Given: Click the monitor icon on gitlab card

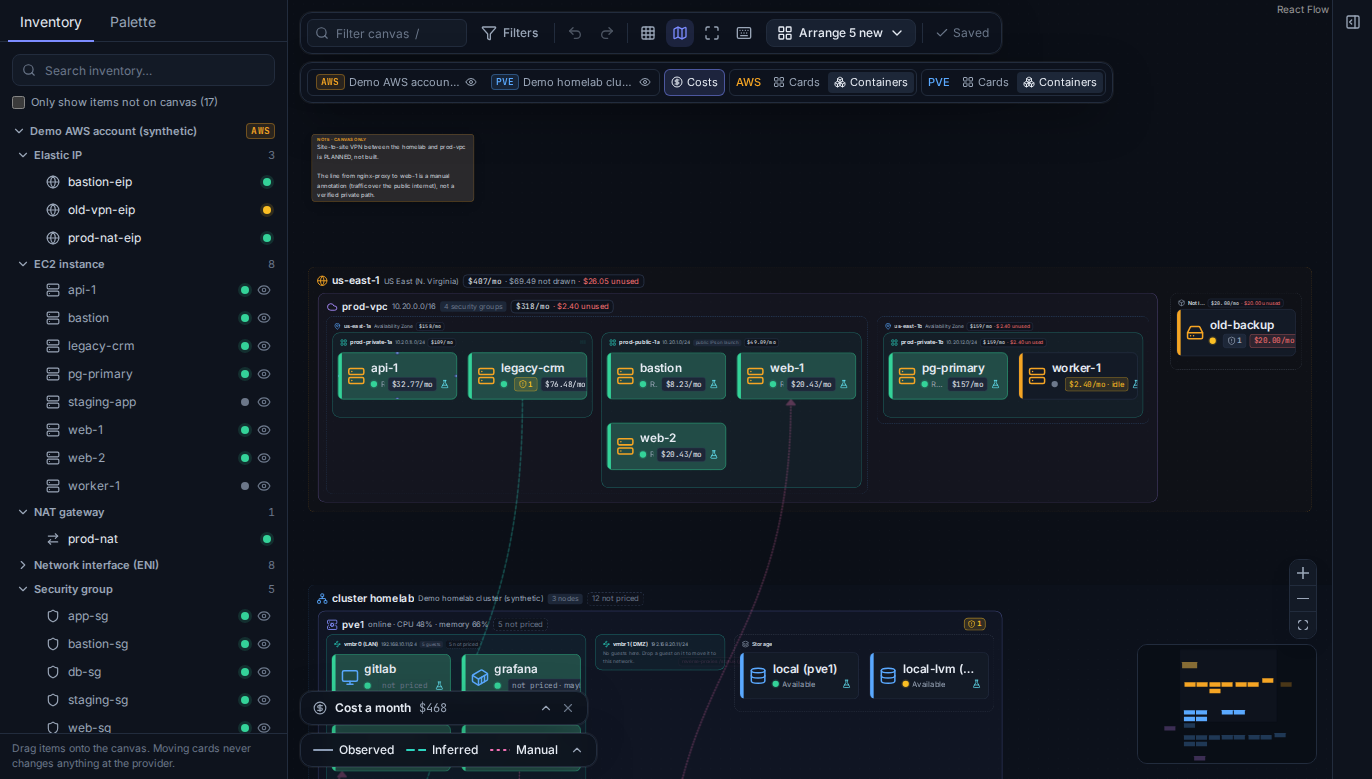Looking at the screenshot, I should (350, 677).
